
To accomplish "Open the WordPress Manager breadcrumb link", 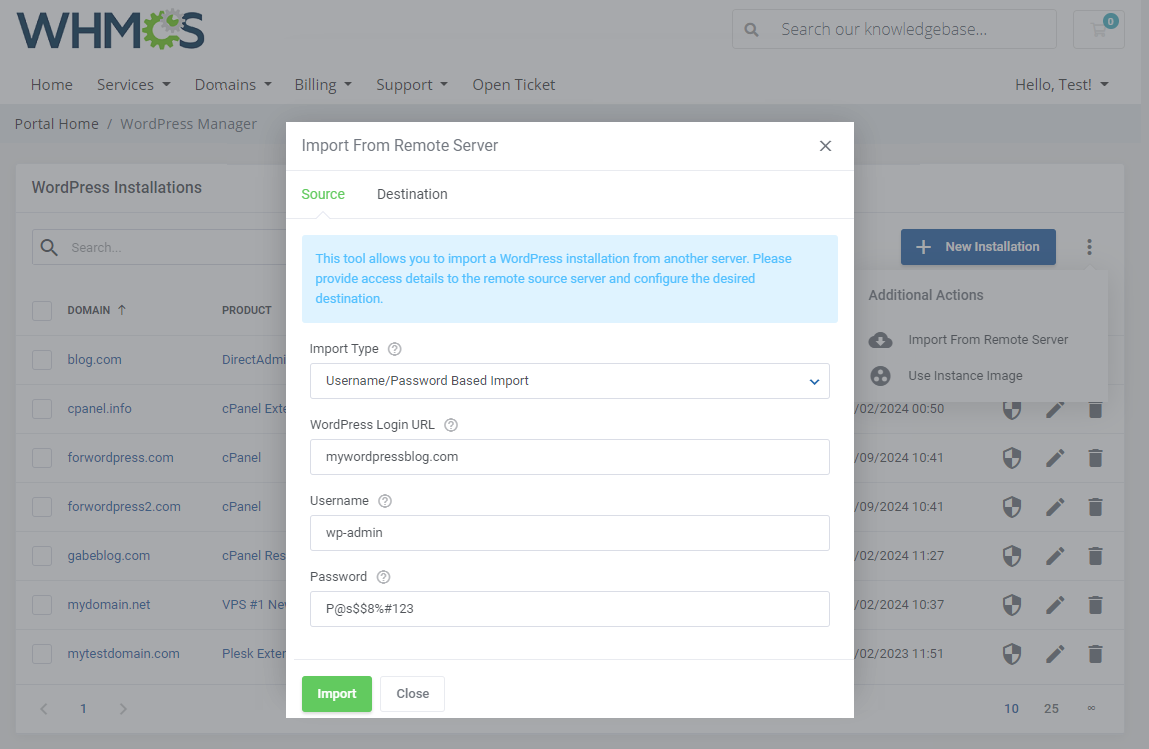I will coord(188,123).
